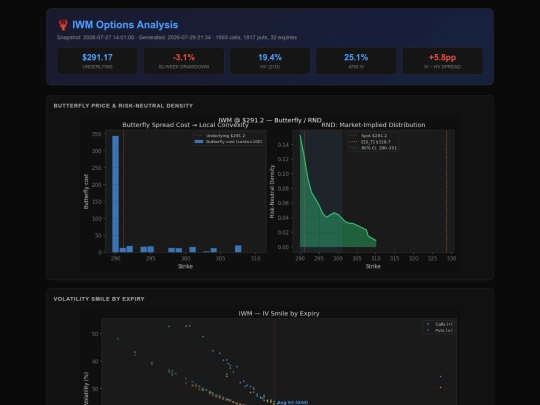Open the -3.1% 52-Week Drawdown card

pos(184,61)
